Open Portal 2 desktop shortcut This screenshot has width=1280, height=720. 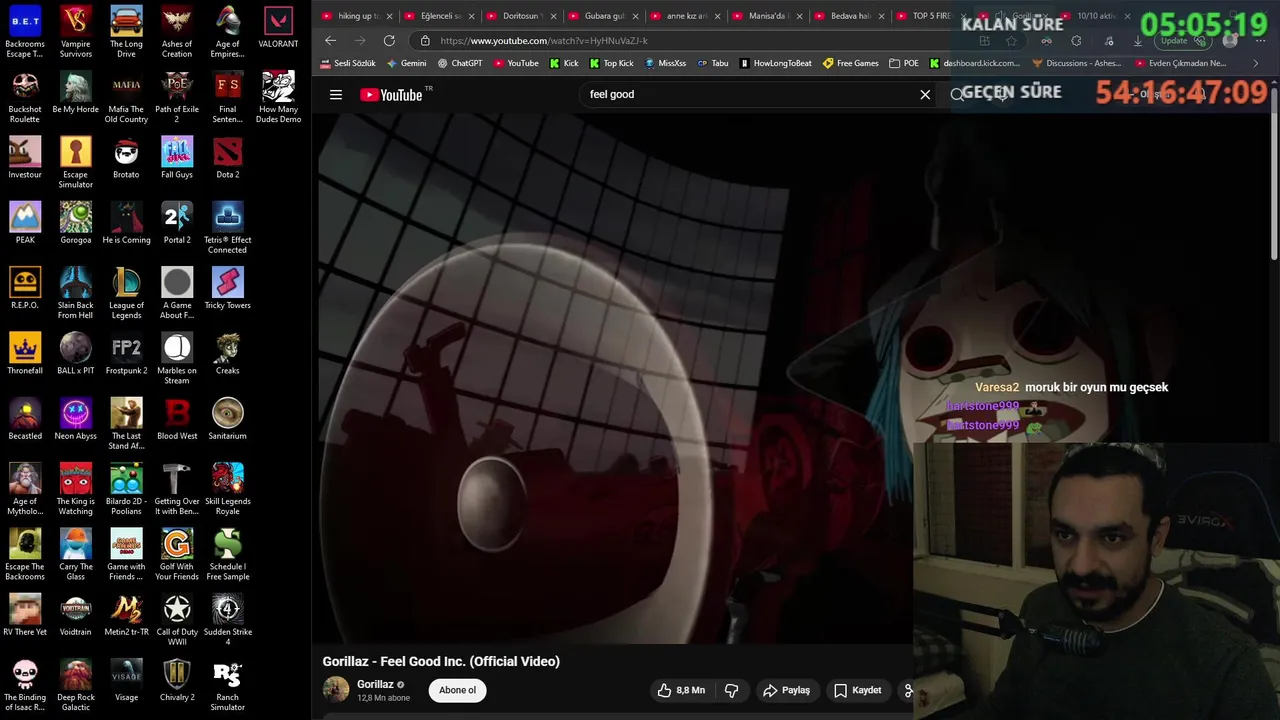177,223
